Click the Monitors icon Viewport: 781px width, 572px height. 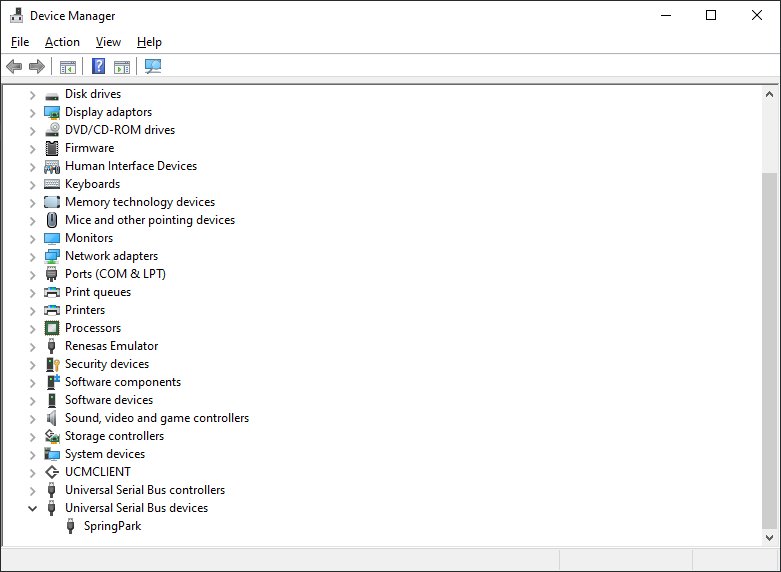click(52, 238)
